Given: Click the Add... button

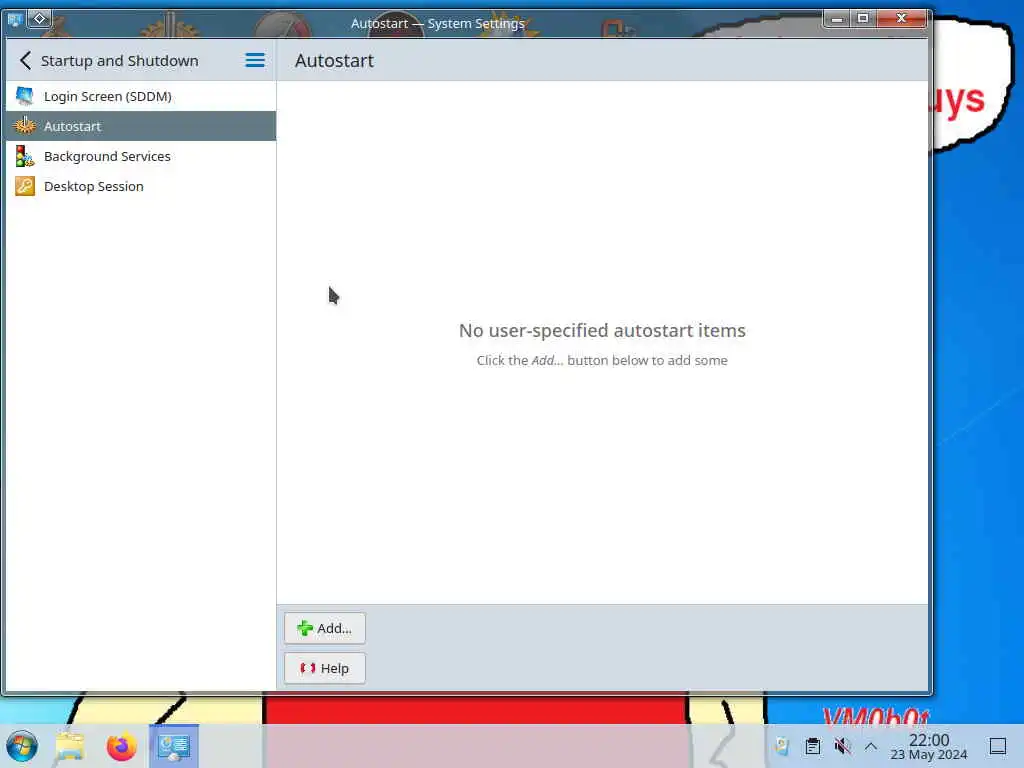Looking at the screenshot, I should tap(325, 628).
